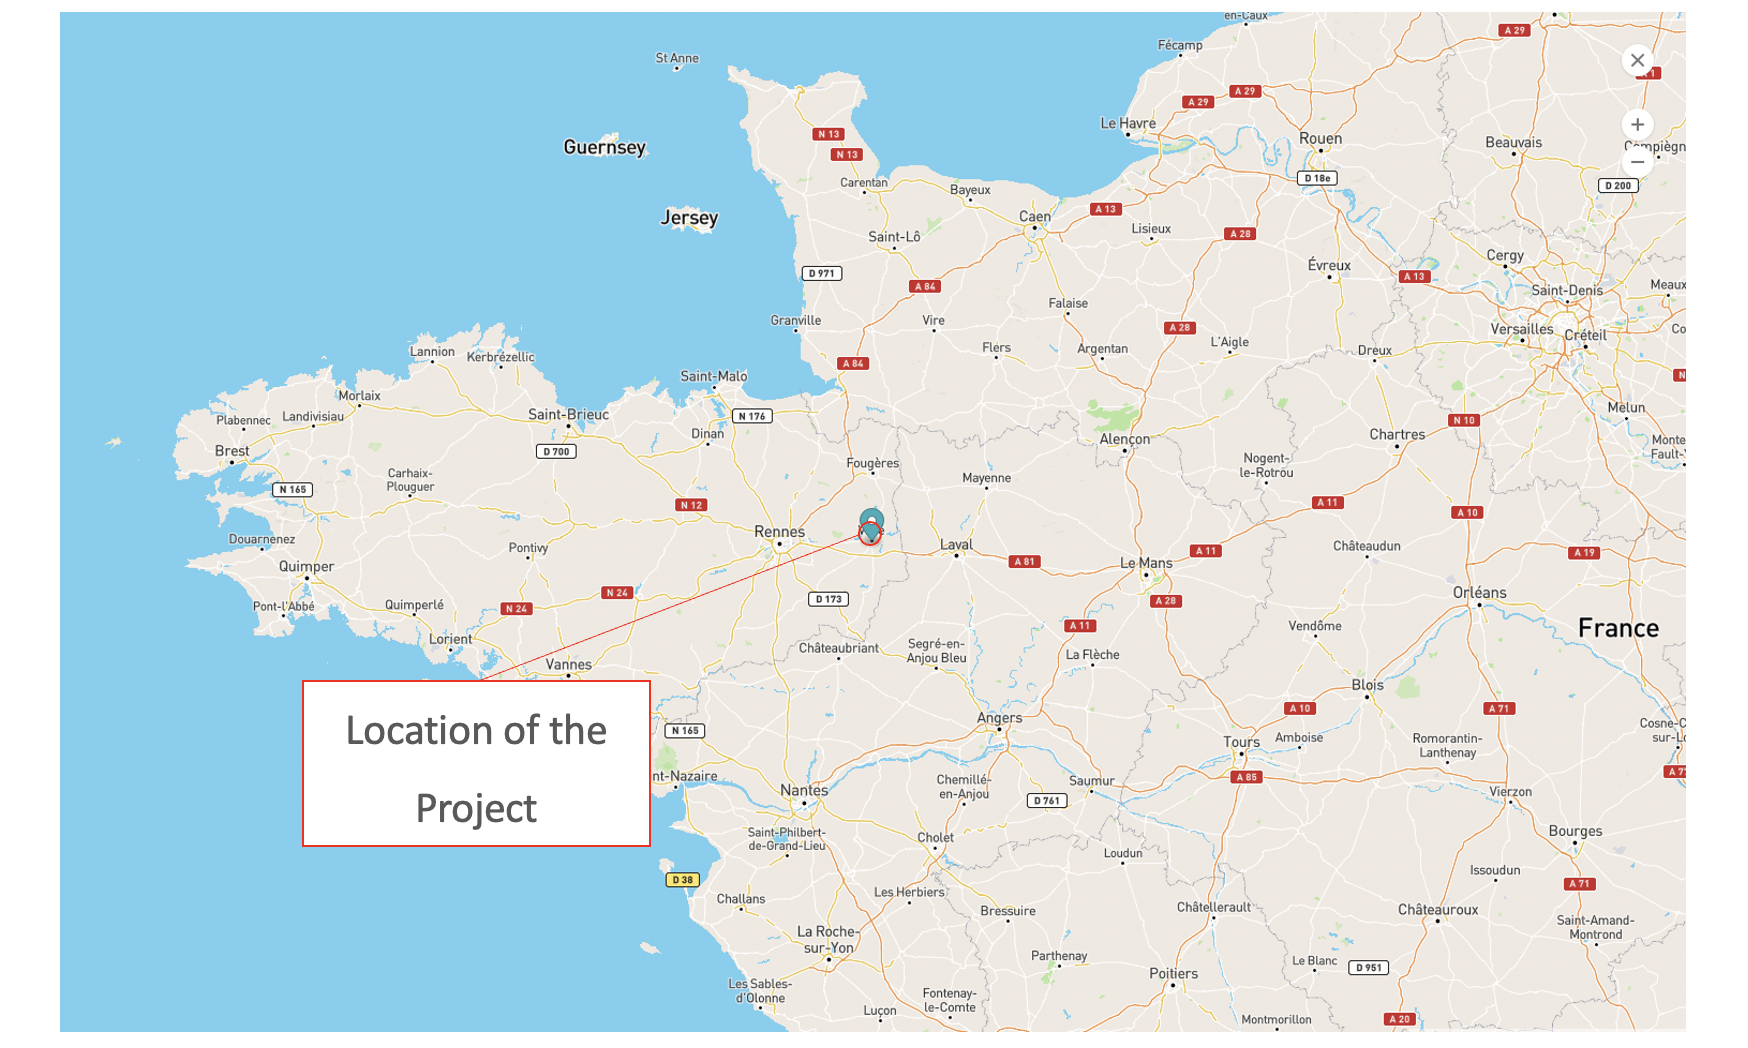Screen dimensions: 1748x1048
Task: Click the A 85 motorway shield
Action: pos(1246,777)
